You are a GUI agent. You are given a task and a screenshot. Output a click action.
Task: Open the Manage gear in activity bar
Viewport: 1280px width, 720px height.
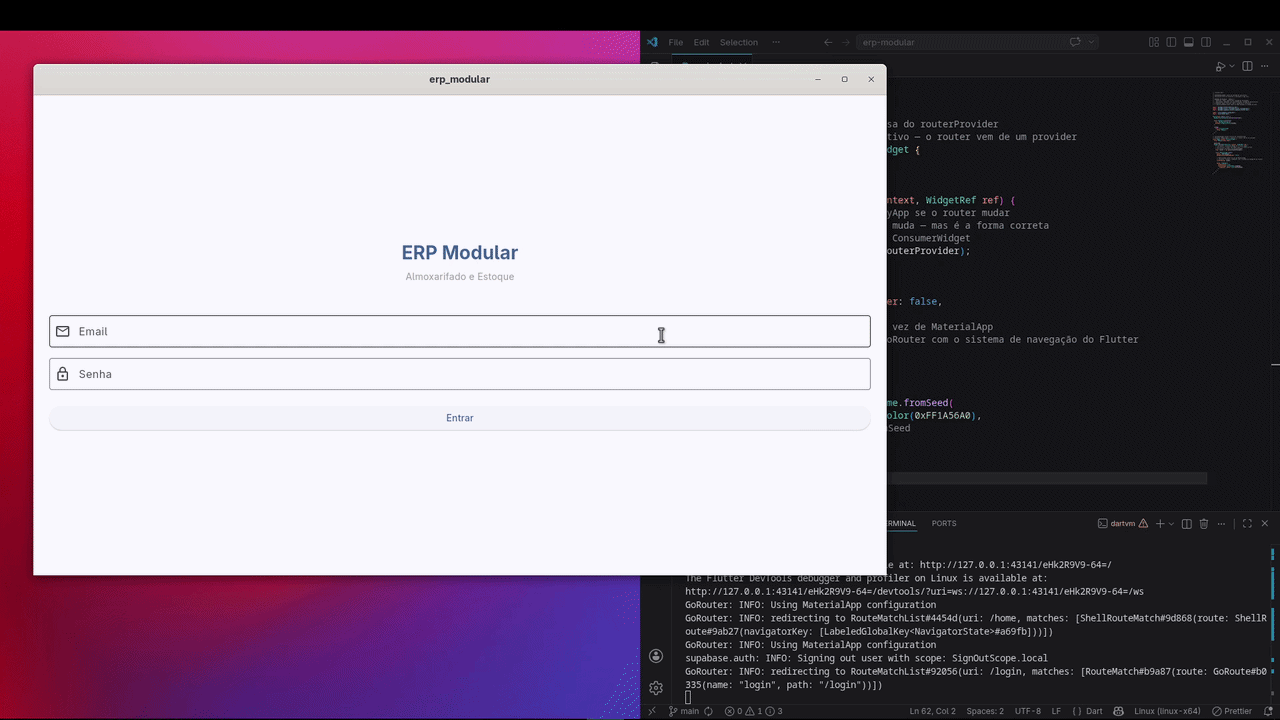point(656,688)
